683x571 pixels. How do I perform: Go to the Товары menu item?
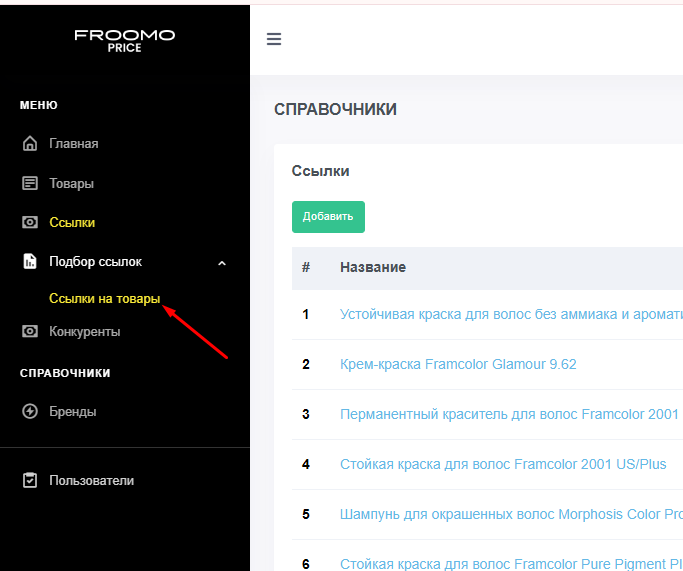(72, 183)
